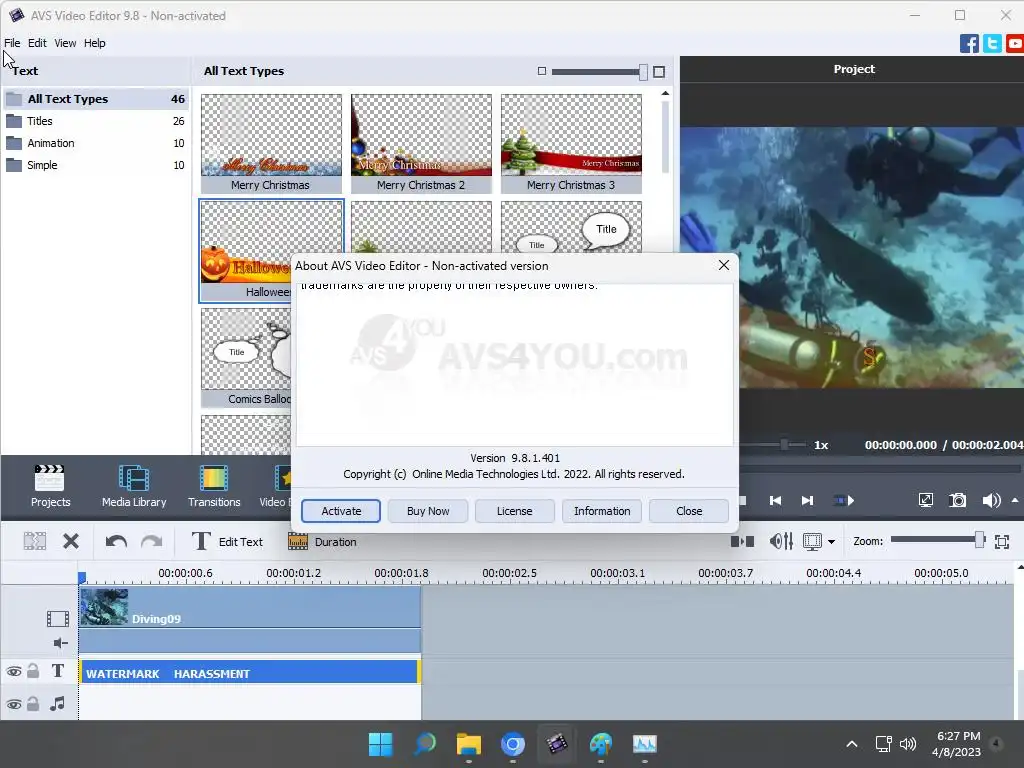This screenshot has height=768, width=1024.
Task: Open Twitter page icon
Action: pos(992,43)
